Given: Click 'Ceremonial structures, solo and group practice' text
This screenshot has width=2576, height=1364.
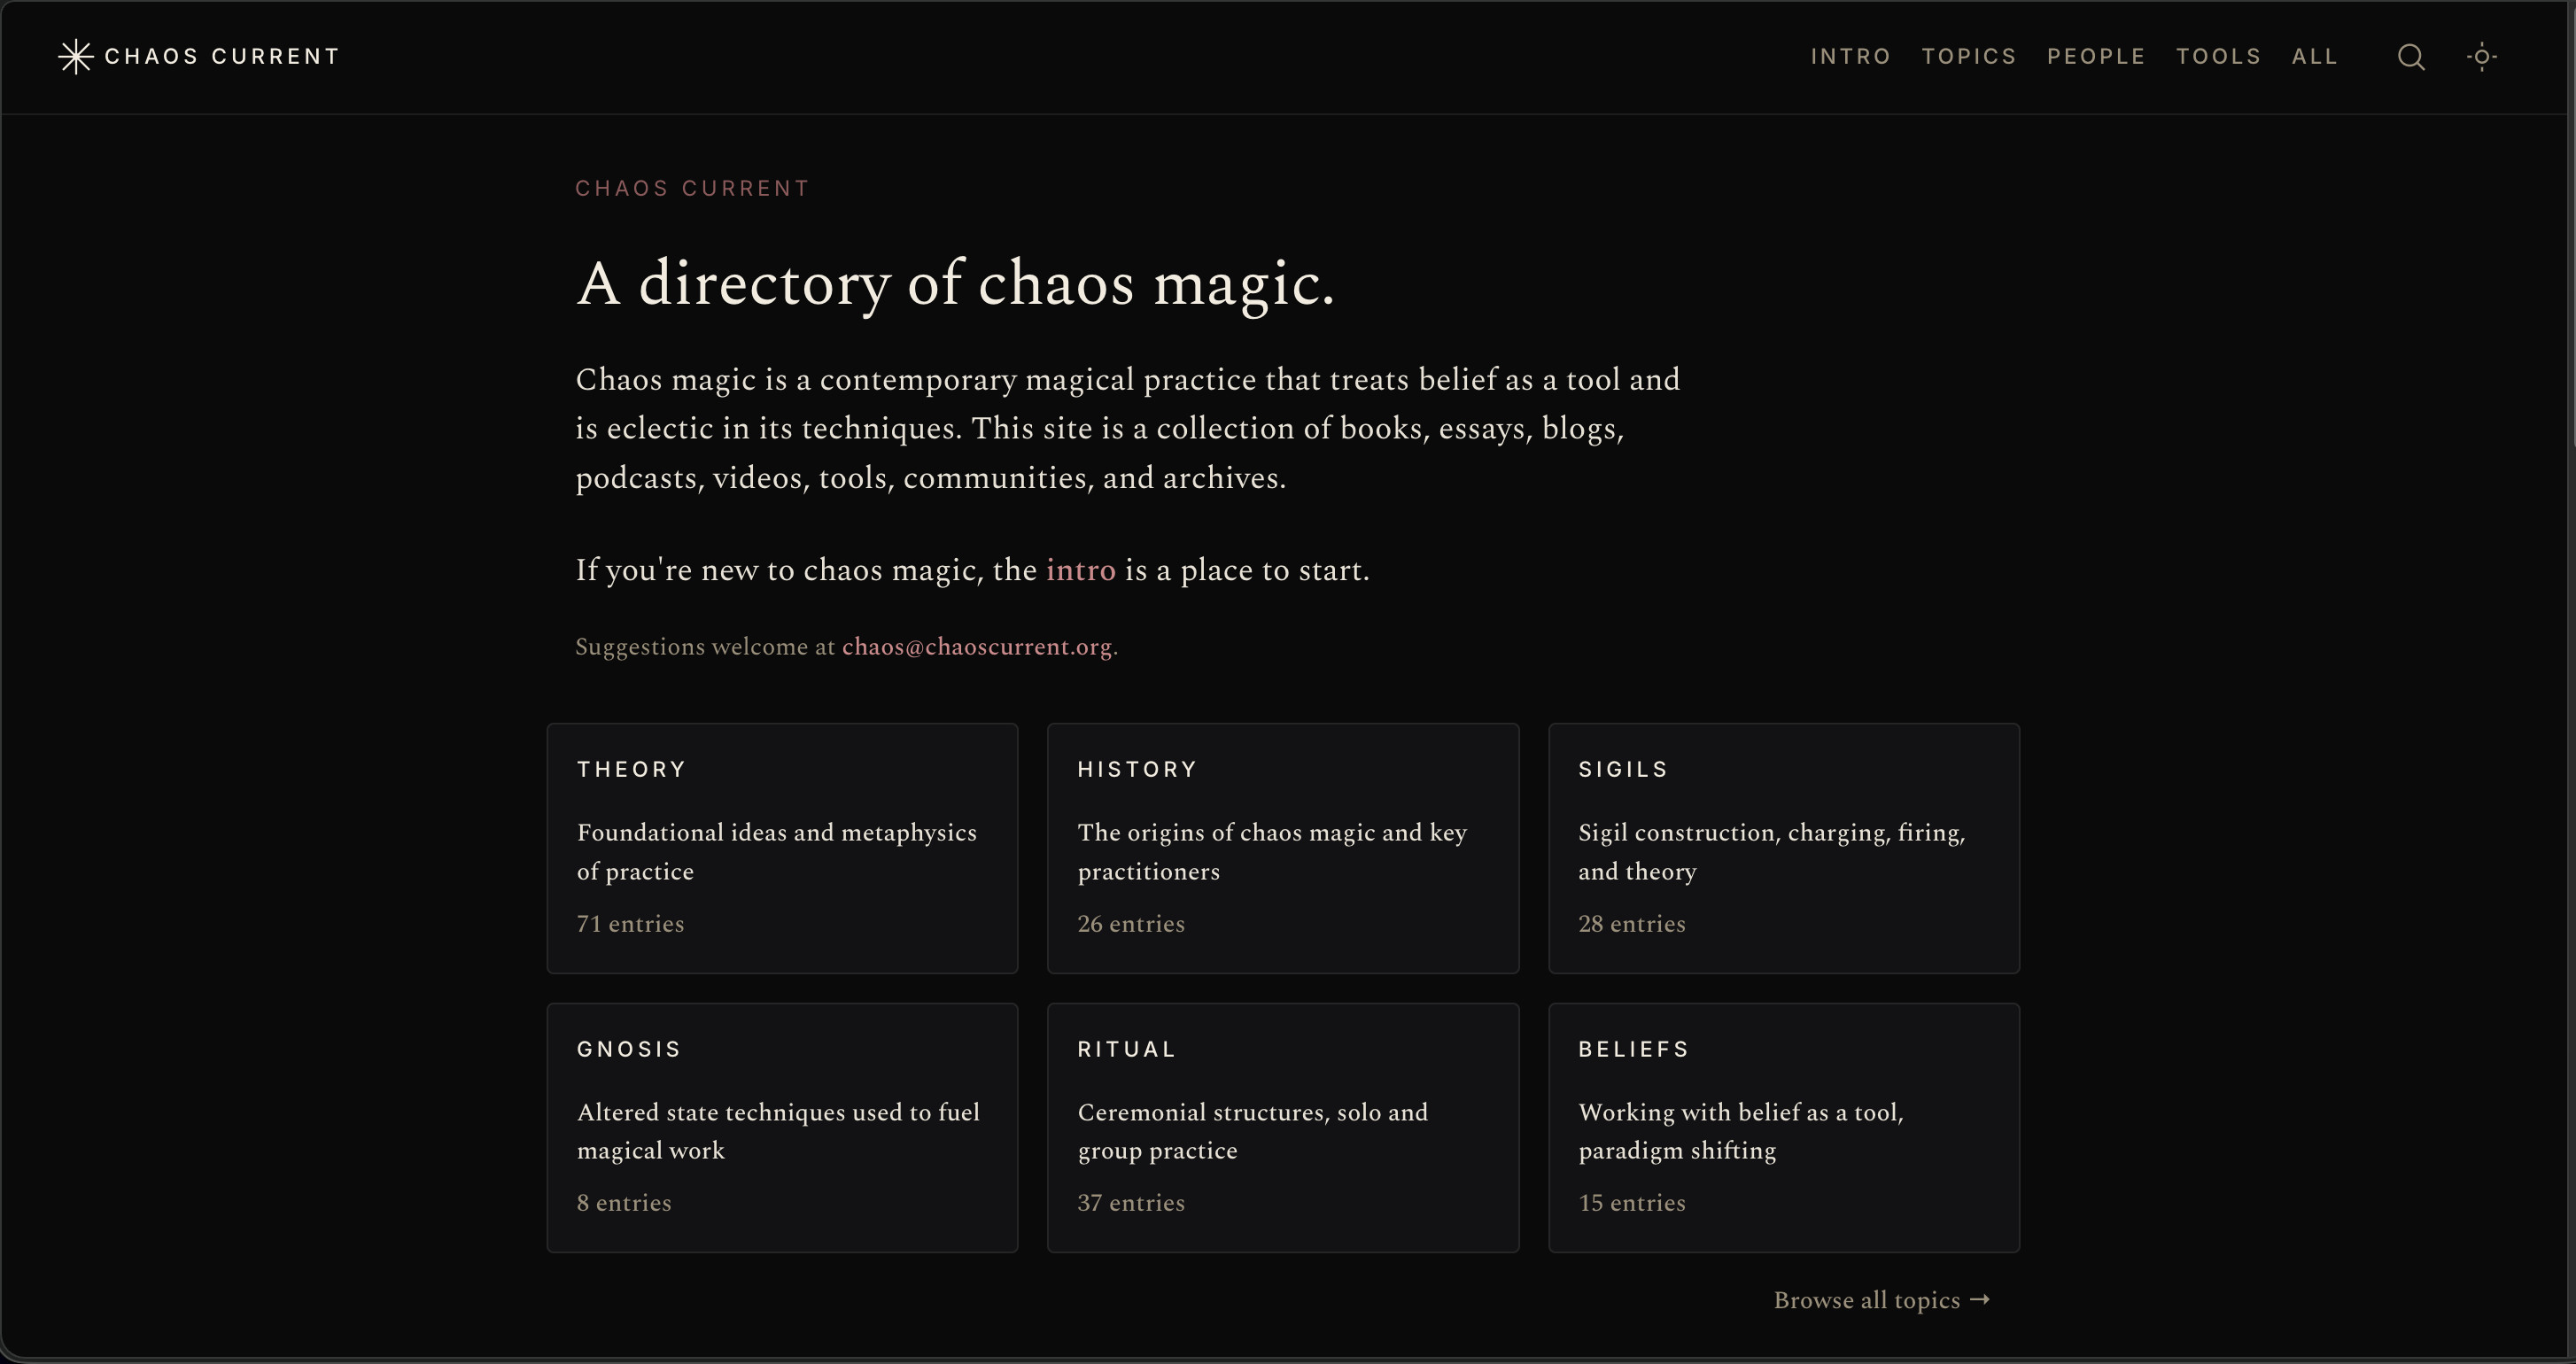Looking at the screenshot, I should pyautogui.click(x=1253, y=1131).
